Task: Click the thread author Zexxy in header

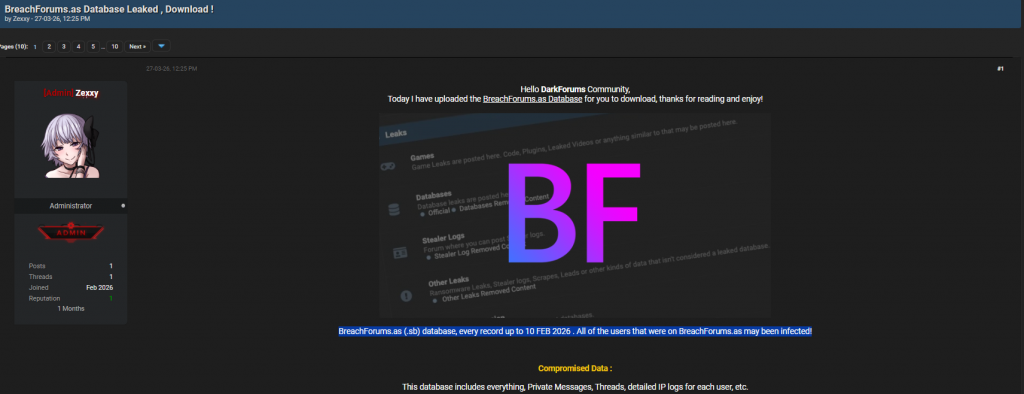Action: (x=22, y=19)
